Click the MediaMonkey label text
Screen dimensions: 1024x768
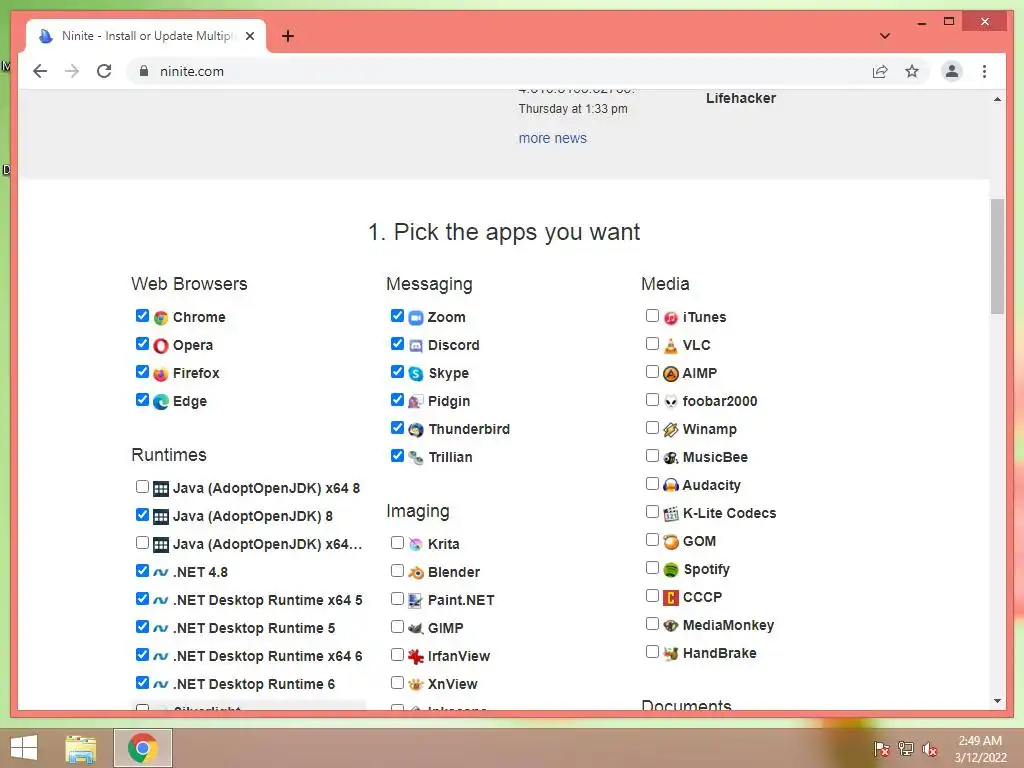click(728, 626)
